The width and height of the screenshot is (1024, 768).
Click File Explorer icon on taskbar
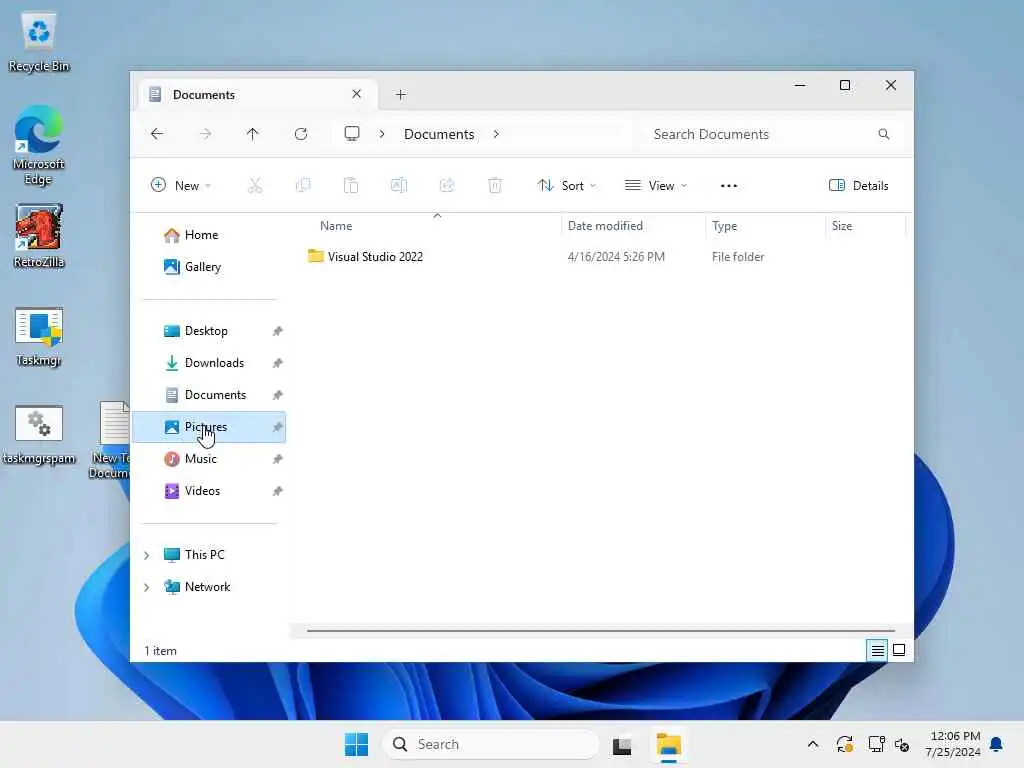[669, 745]
